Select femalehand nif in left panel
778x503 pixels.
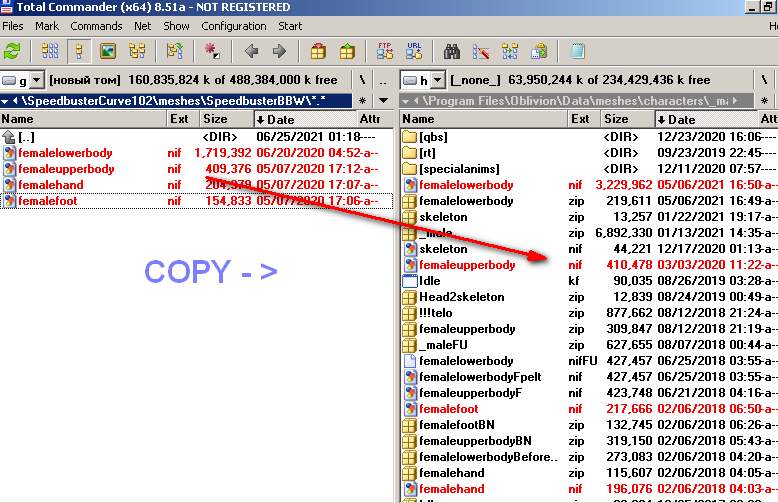[x=197, y=185]
